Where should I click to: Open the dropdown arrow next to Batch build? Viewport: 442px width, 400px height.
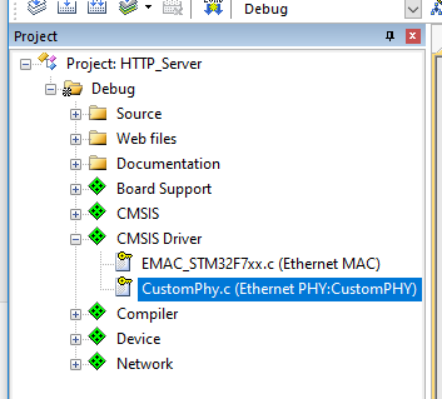(x=148, y=7)
